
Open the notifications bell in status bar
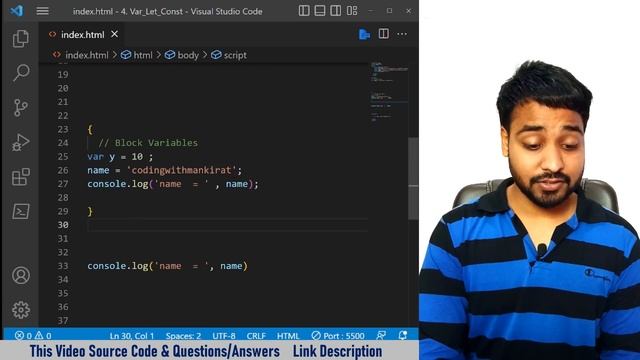coord(403,335)
